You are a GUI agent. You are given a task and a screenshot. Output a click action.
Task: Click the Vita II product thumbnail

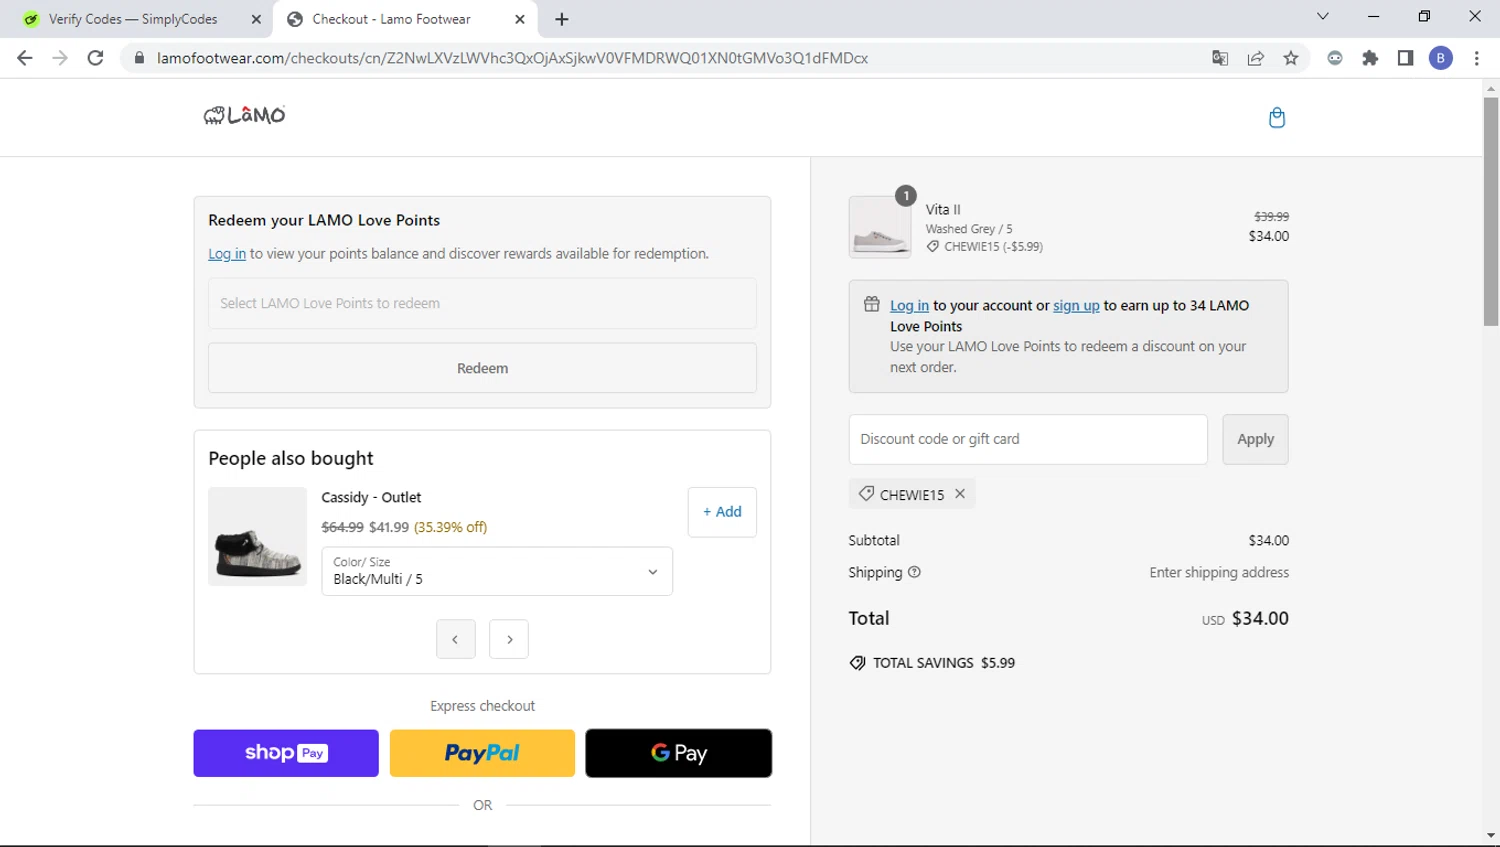click(880, 227)
